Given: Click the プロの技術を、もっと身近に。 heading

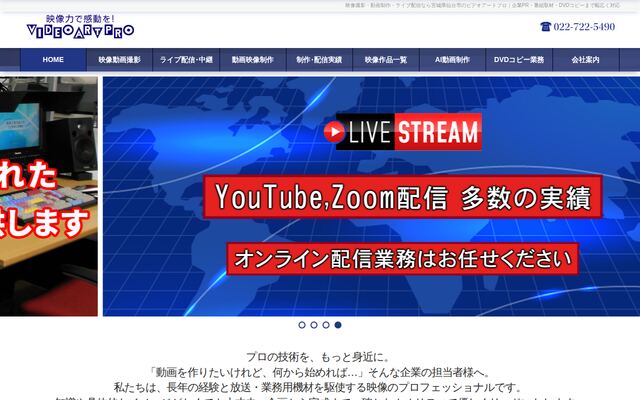Looking at the screenshot, I should [x=318, y=357].
